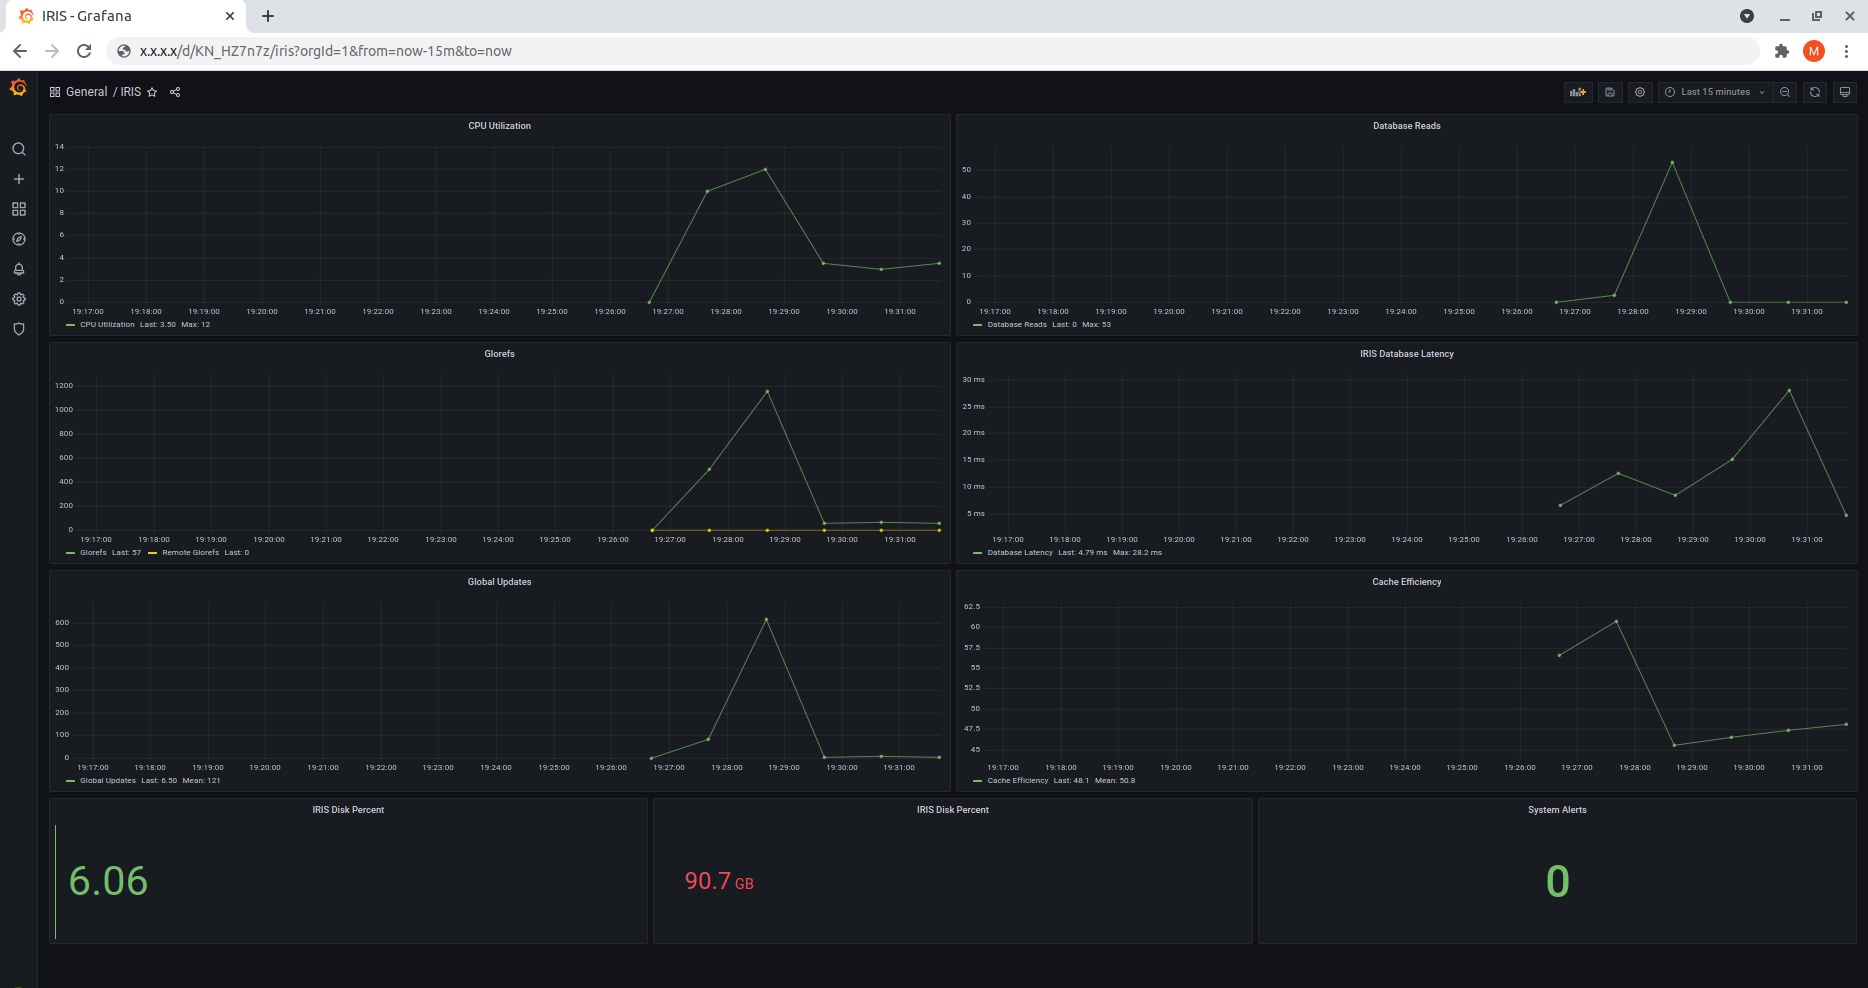Select the IRIS - Grafana browser tab
This screenshot has width=1868, height=988.
(120, 16)
